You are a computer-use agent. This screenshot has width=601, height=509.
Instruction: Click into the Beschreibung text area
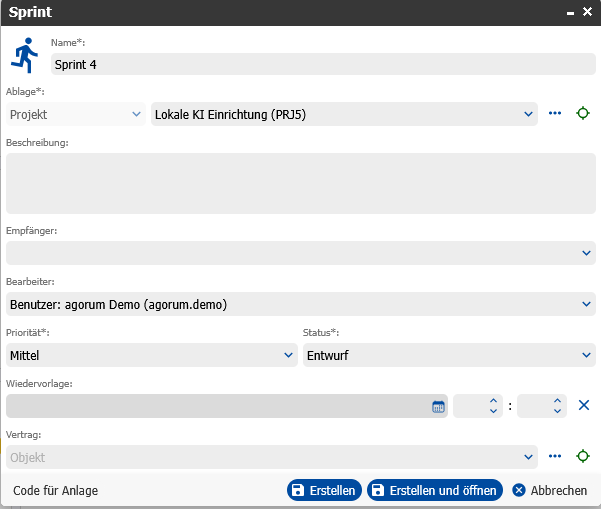click(x=301, y=184)
